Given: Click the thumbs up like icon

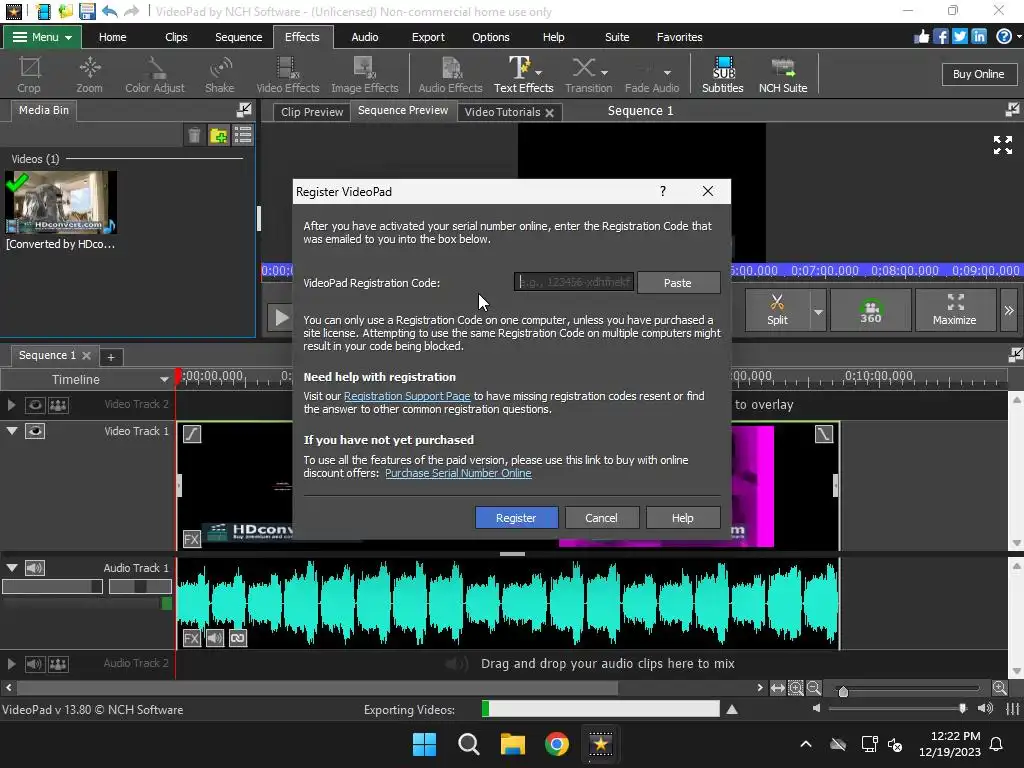Looking at the screenshot, I should (921, 37).
